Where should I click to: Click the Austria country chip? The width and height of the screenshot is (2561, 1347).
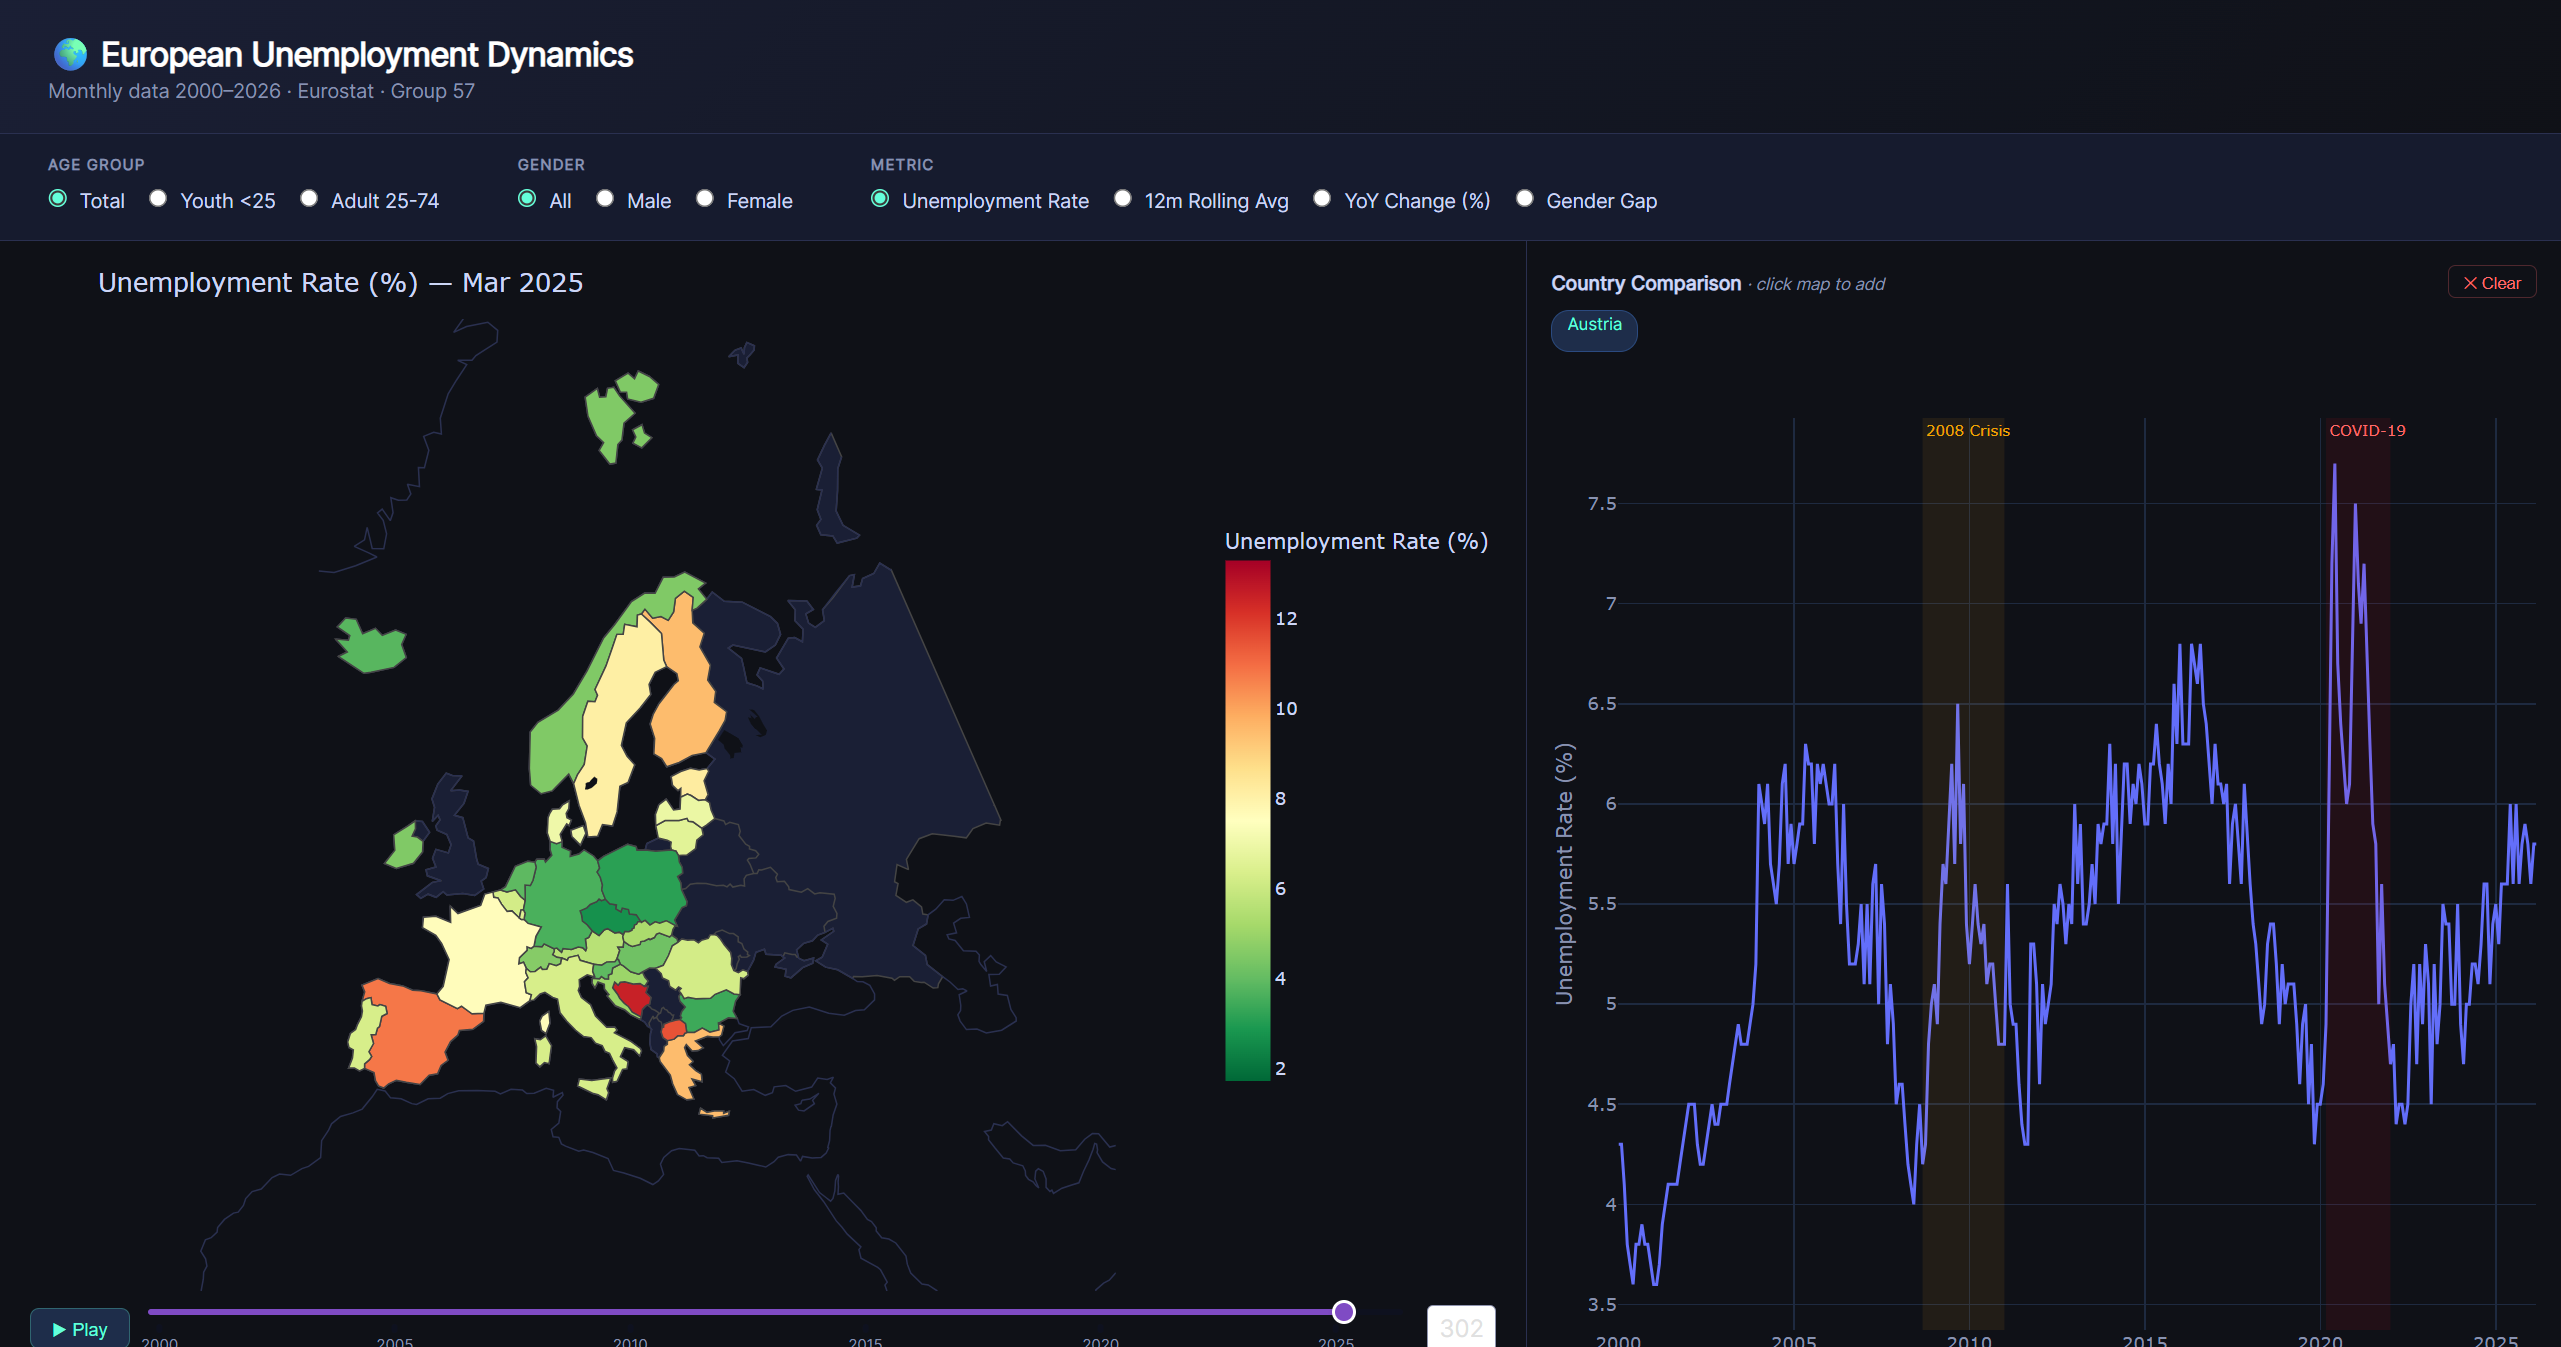pos(1594,329)
